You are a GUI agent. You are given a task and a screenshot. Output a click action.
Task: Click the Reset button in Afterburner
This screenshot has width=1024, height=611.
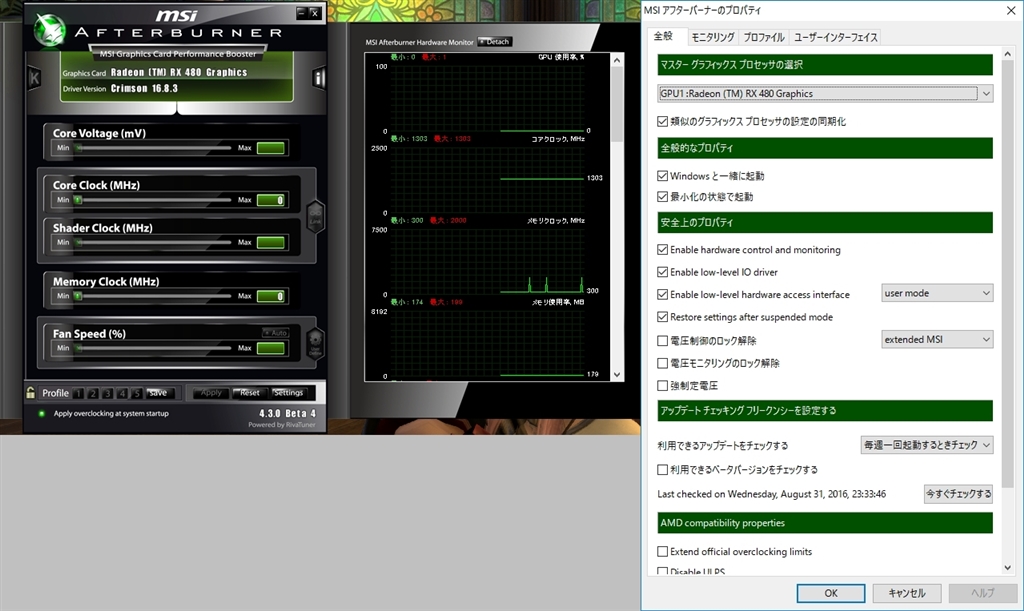pos(249,393)
